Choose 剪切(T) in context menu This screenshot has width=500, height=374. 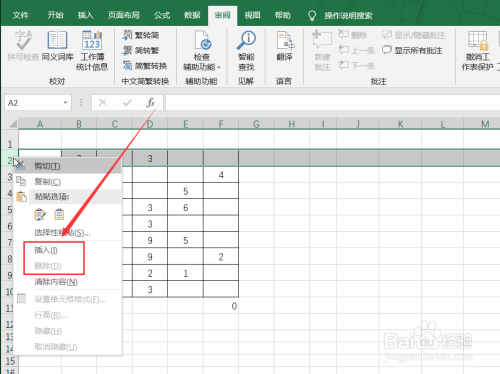click(x=67, y=166)
